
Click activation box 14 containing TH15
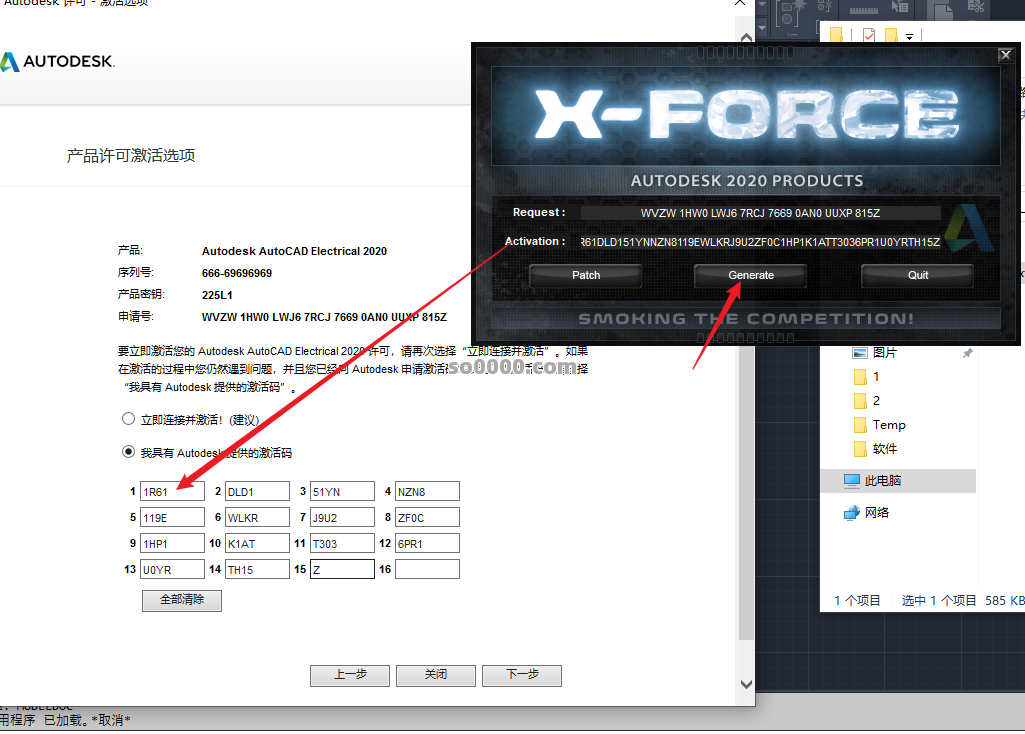(x=258, y=569)
